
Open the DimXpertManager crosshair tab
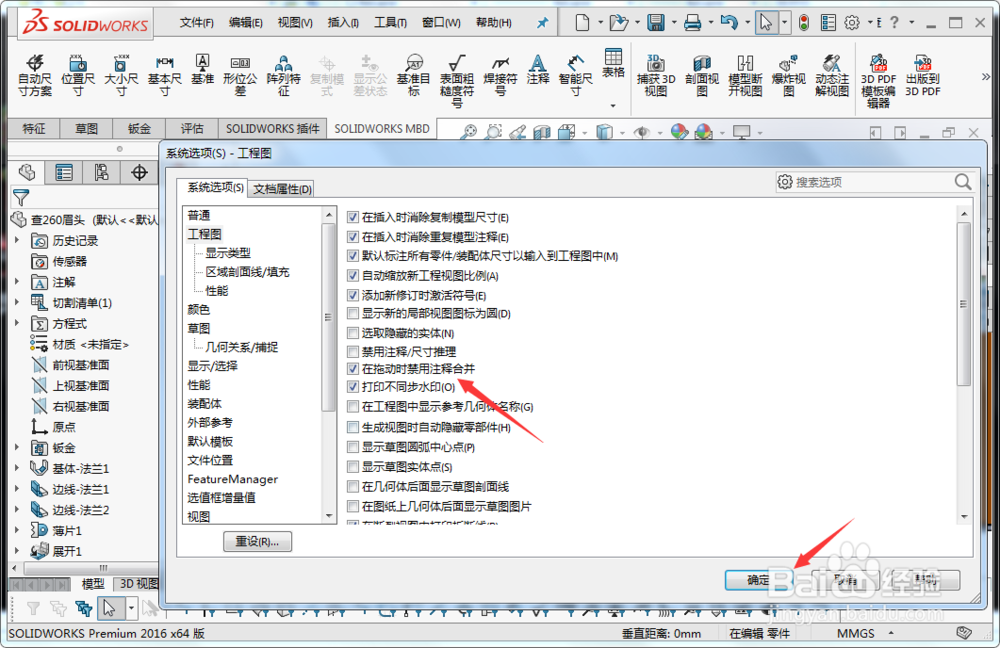(139, 172)
